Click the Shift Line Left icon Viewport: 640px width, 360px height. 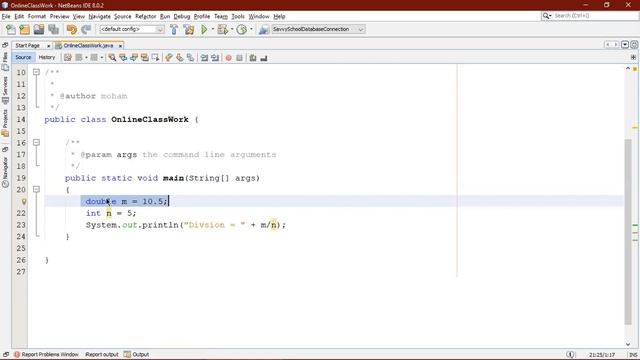coord(204,58)
